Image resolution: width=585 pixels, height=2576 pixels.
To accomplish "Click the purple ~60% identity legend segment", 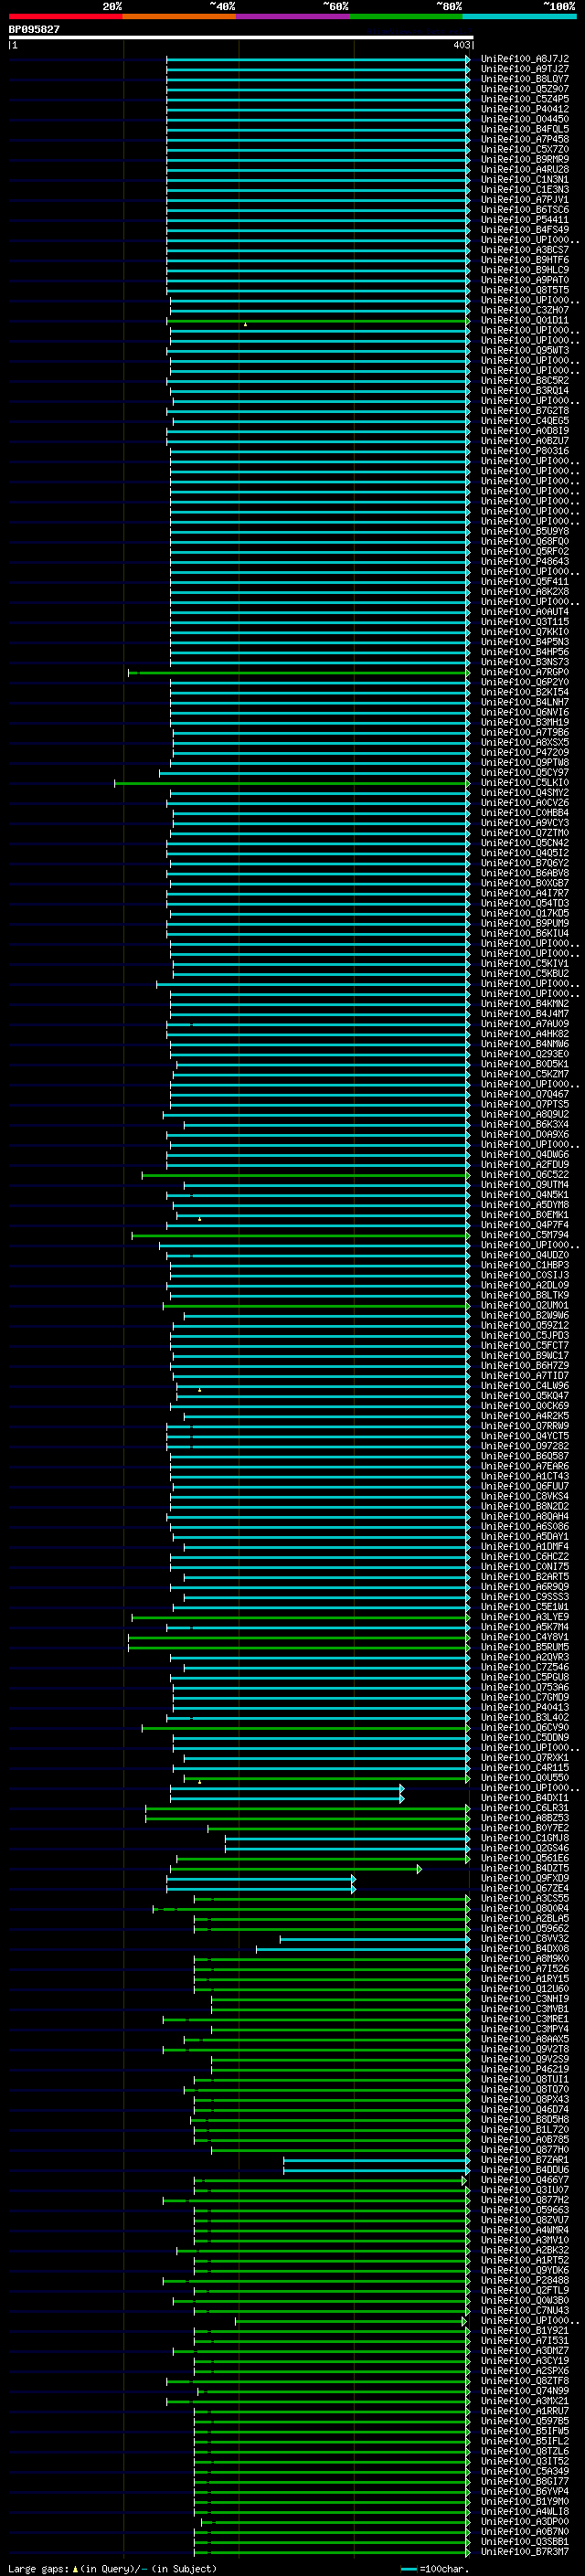I will pos(293,16).
